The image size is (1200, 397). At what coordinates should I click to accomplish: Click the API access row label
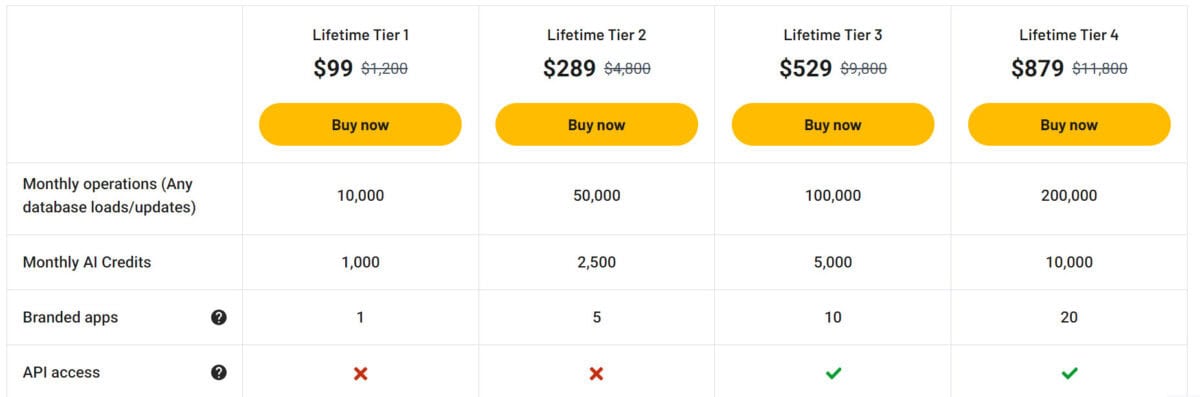click(61, 372)
